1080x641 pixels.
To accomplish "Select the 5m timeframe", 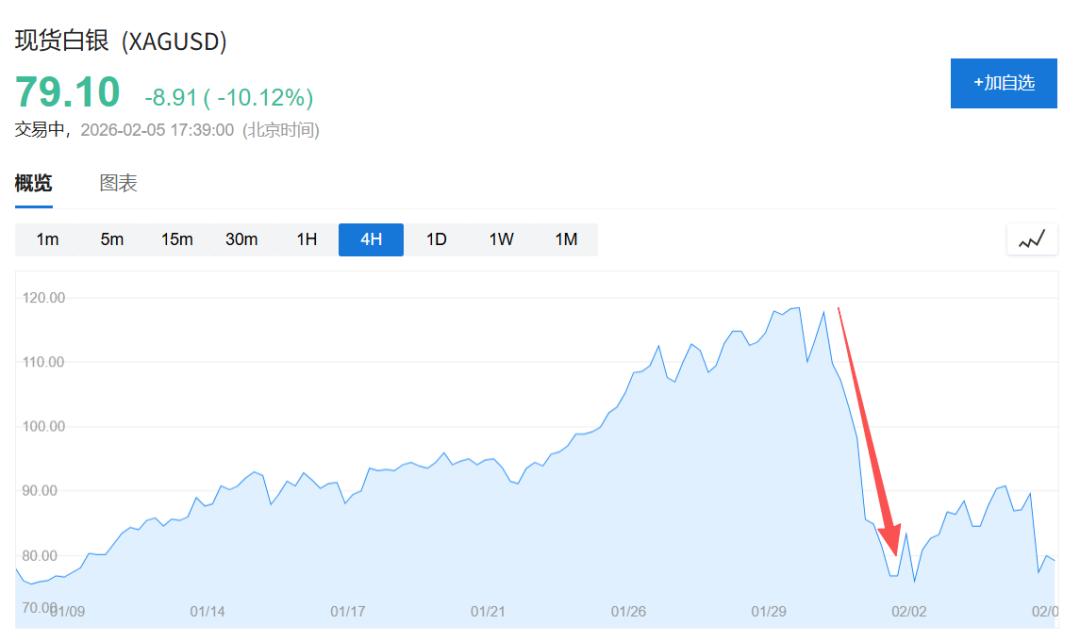I will point(112,240).
